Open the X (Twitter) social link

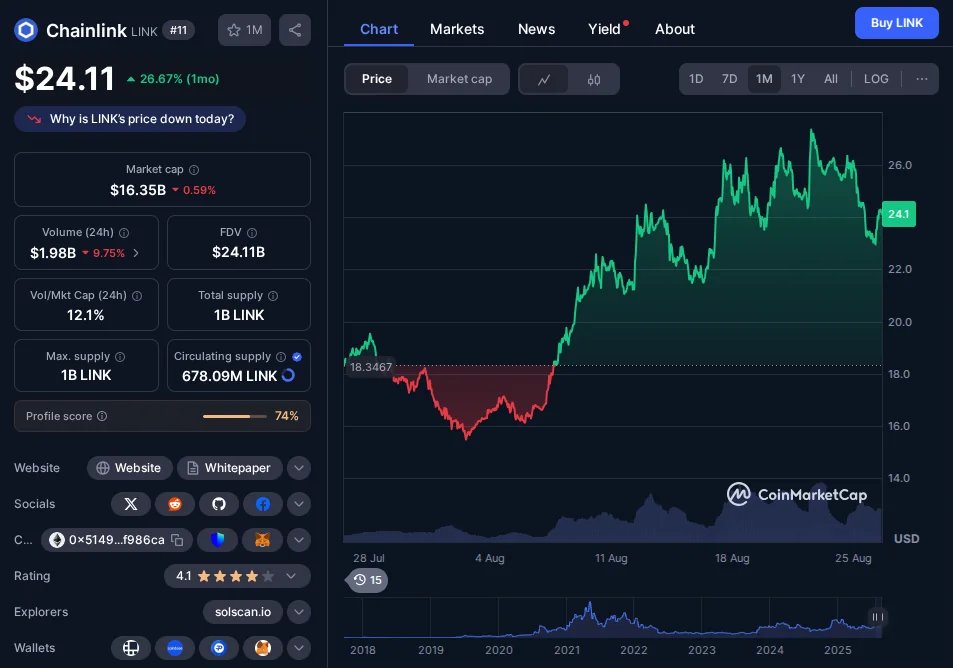click(x=131, y=504)
